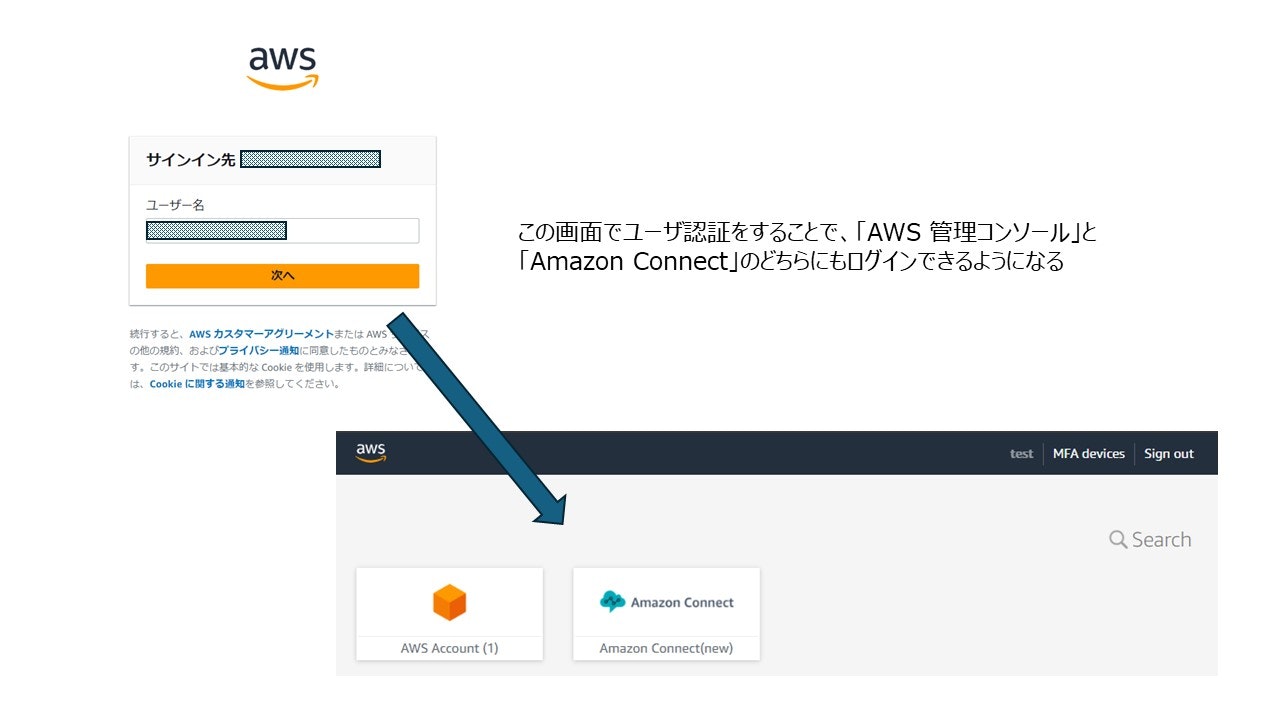Expand the AWS Account (1) tile
The image size is (1280, 720).
449,648
